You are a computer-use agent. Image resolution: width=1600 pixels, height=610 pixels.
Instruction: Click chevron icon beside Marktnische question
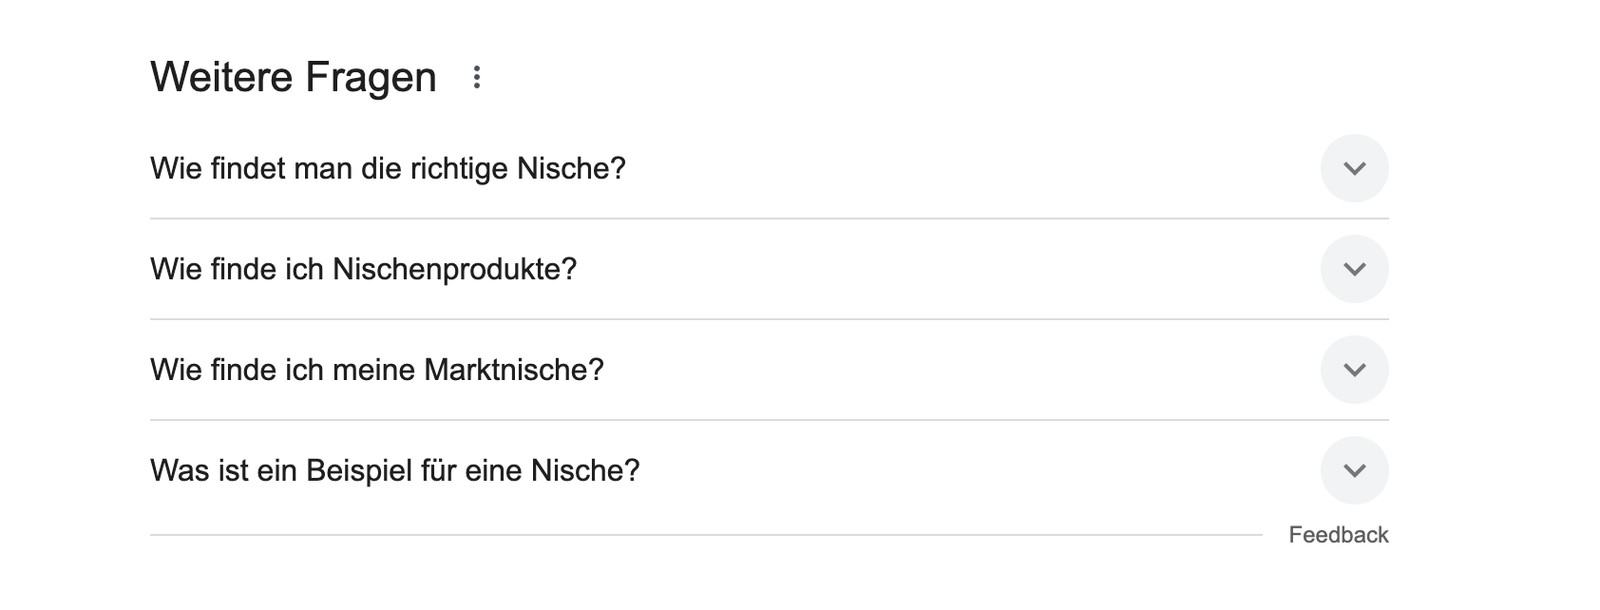[x=1354, y=370]
